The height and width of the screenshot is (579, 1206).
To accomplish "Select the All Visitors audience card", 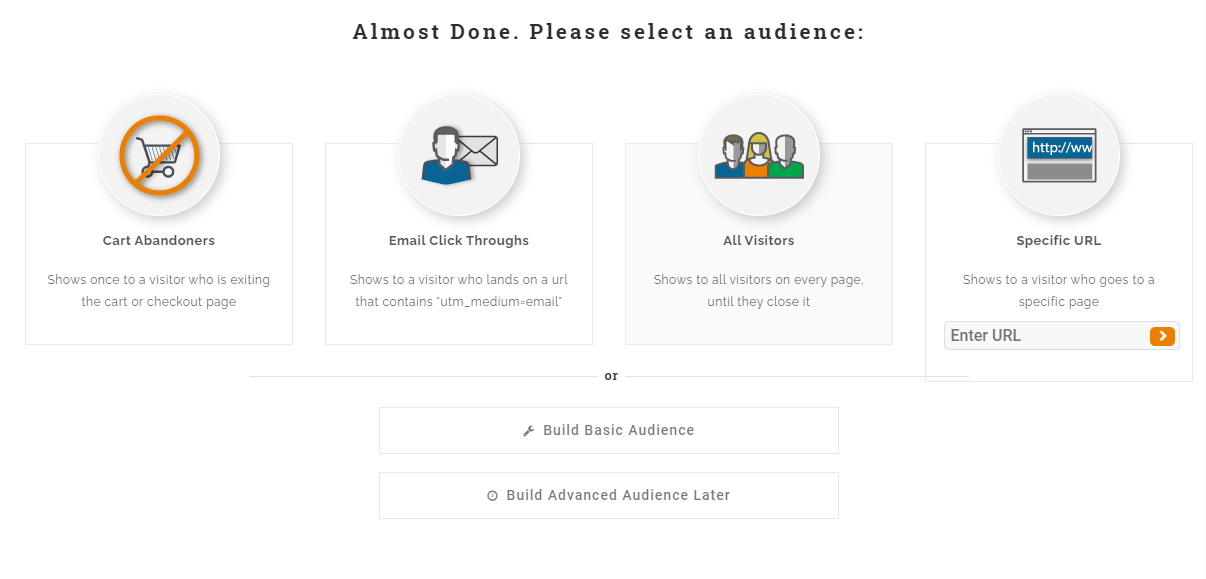I will click(x=758, y=270).
